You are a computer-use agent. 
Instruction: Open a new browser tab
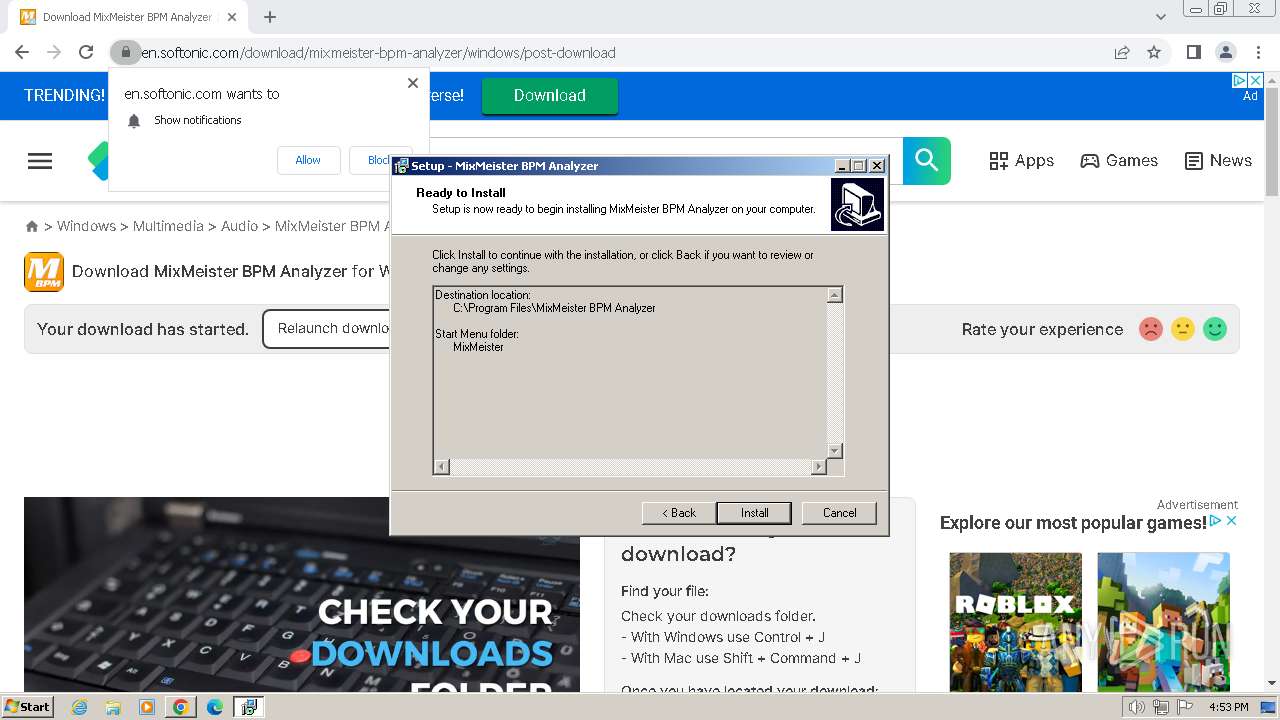pos(269,17)
